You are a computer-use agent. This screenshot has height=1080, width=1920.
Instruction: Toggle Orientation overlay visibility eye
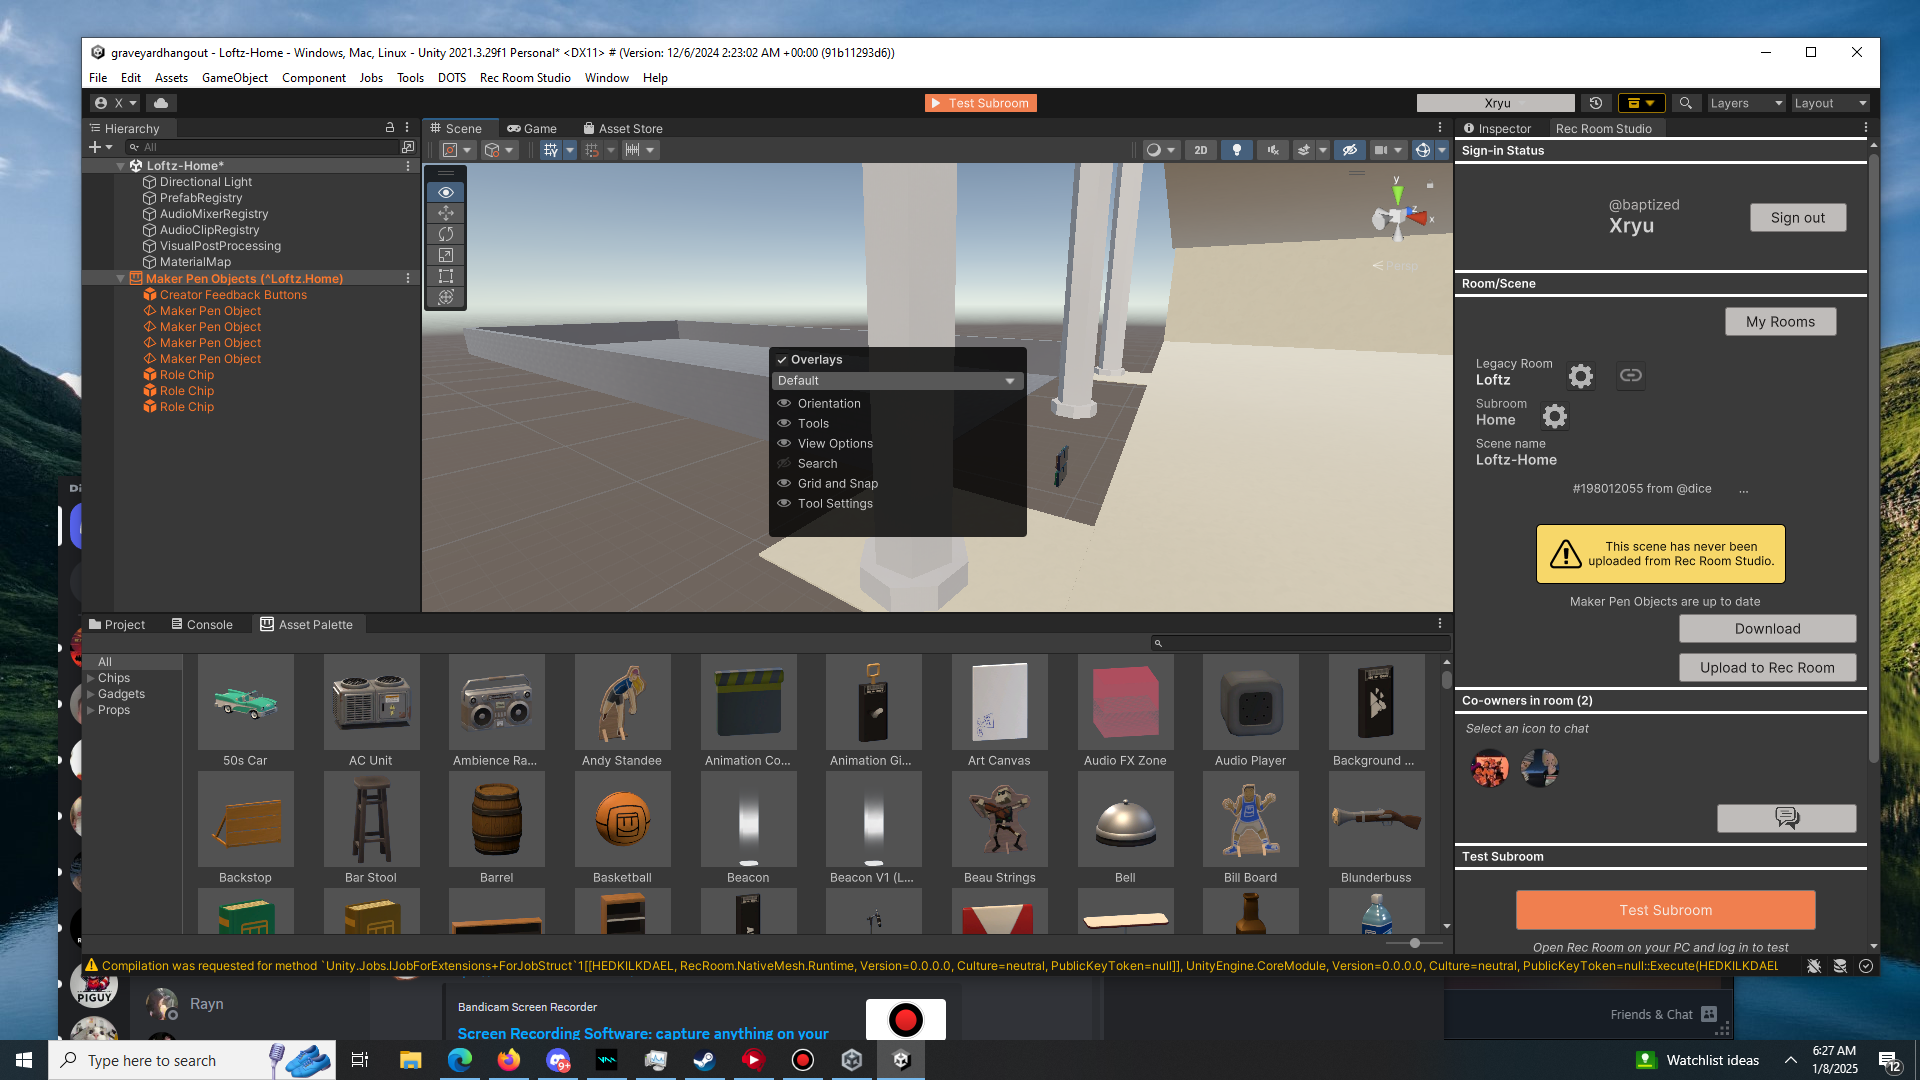(785, 403)
